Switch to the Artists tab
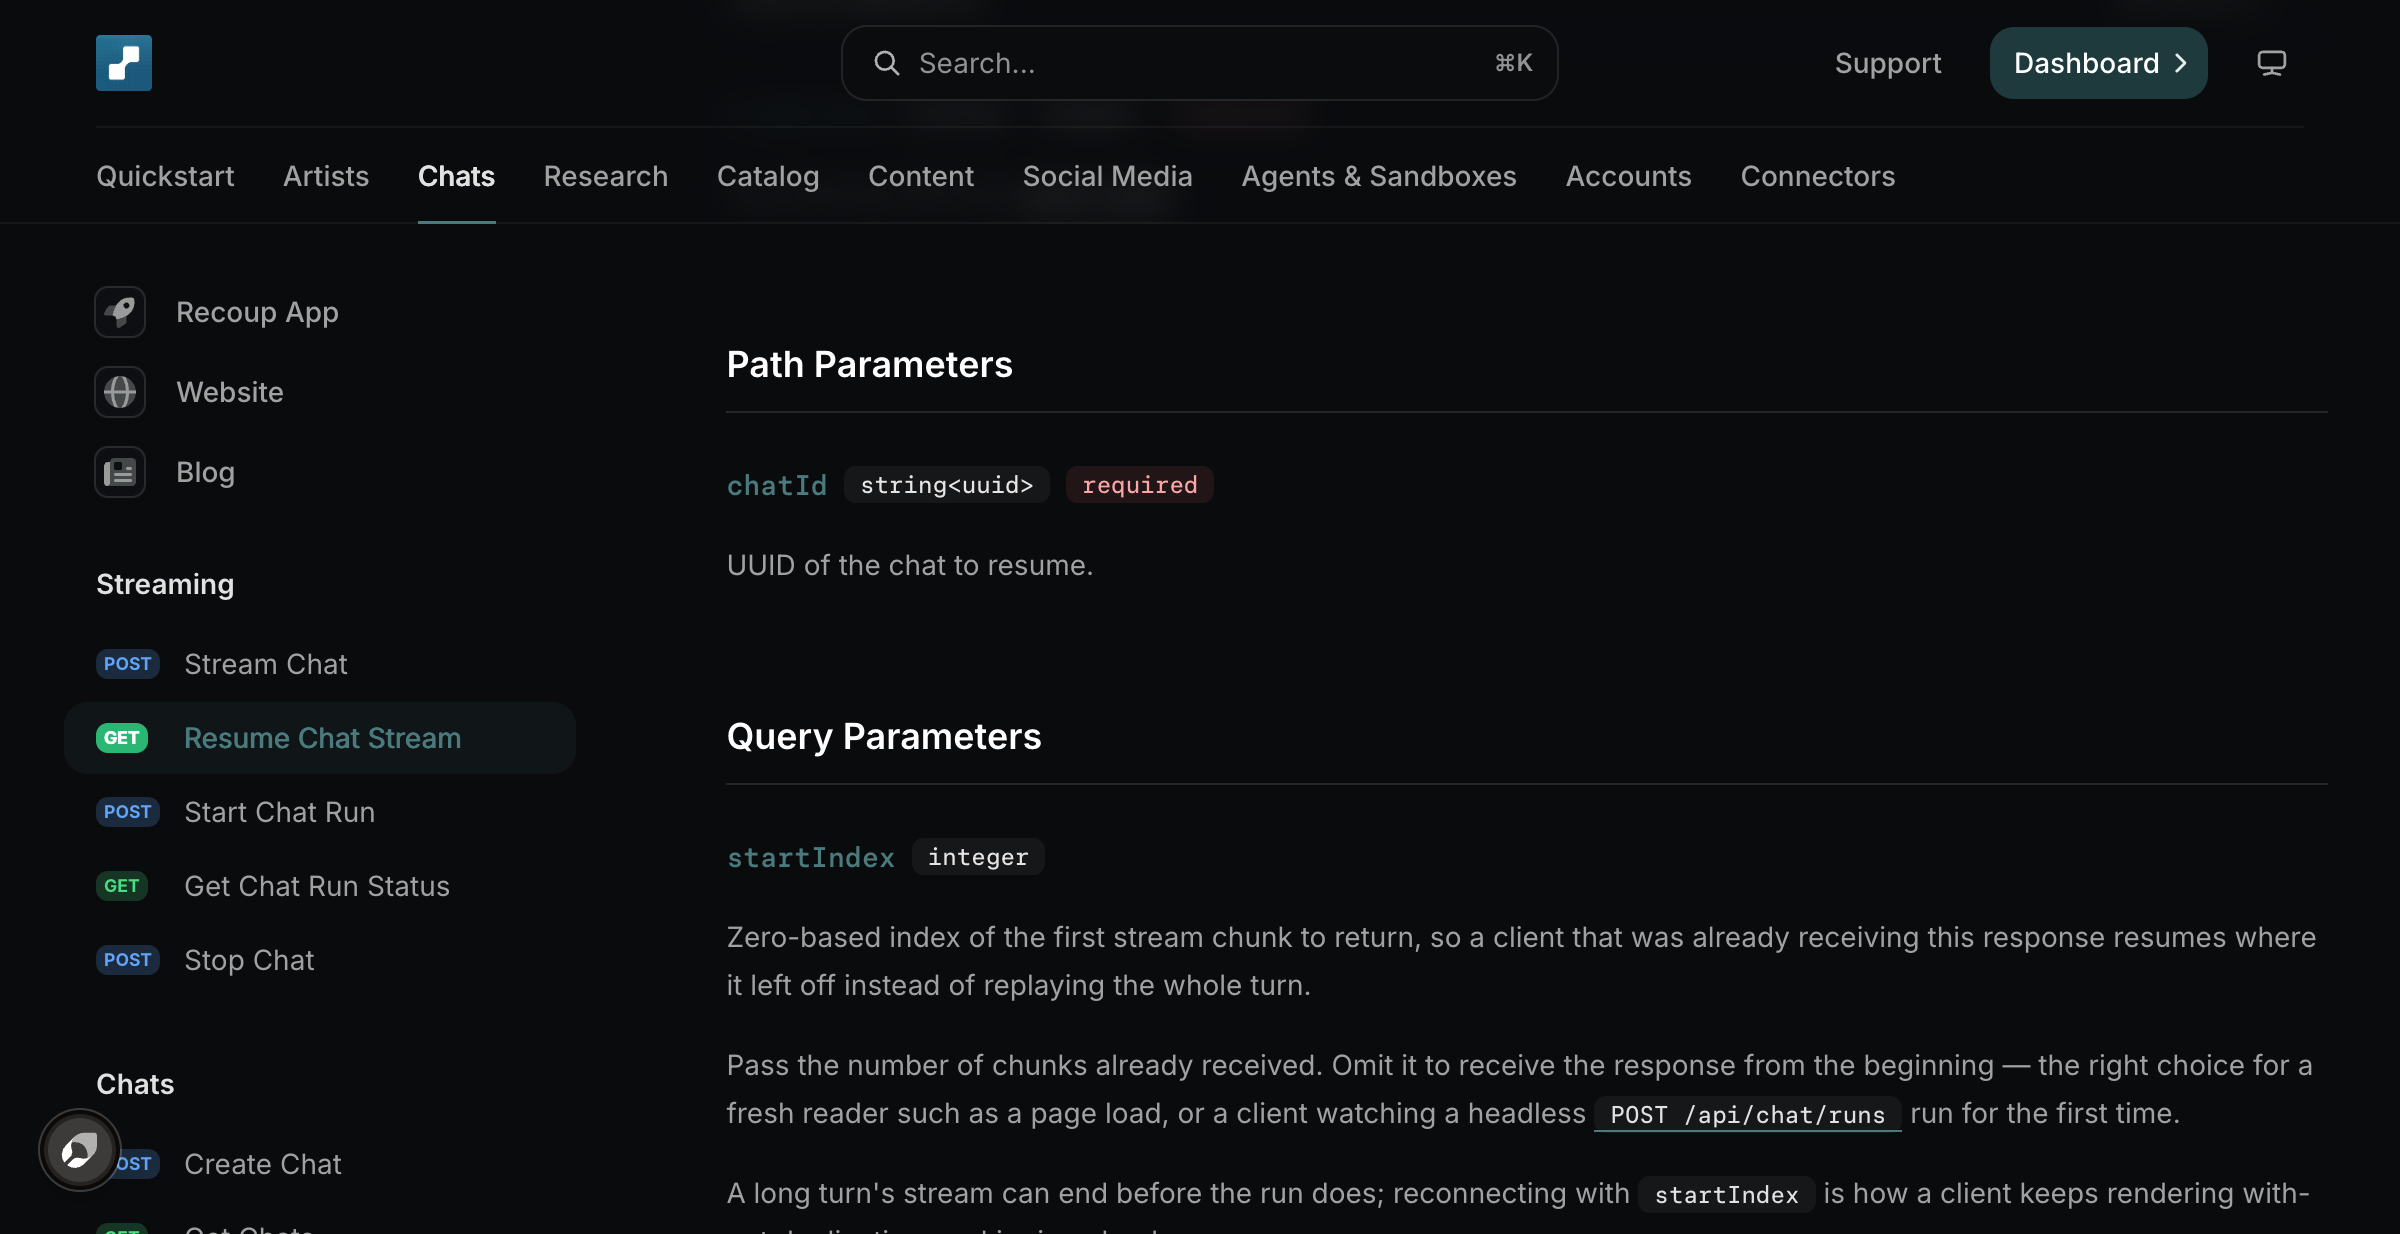The image size is (2400, 1234). 326,176
